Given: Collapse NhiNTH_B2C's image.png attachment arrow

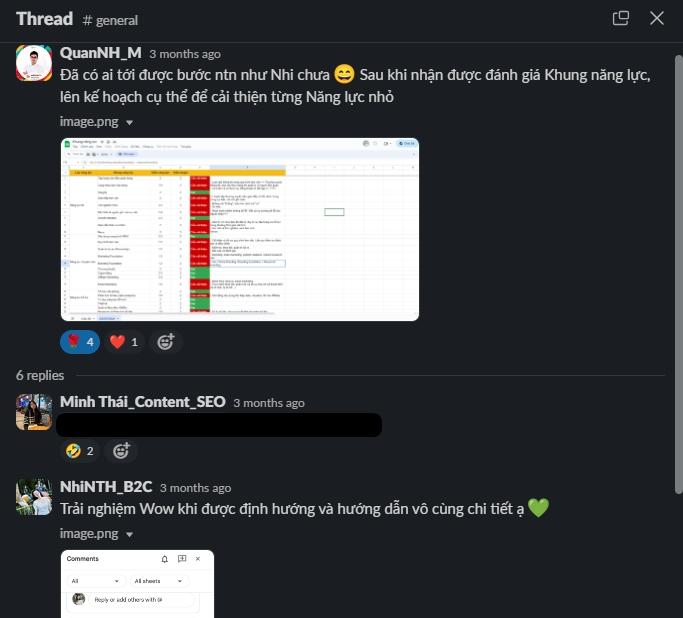Looking at the screenshot, I should (x=129, y=534).
